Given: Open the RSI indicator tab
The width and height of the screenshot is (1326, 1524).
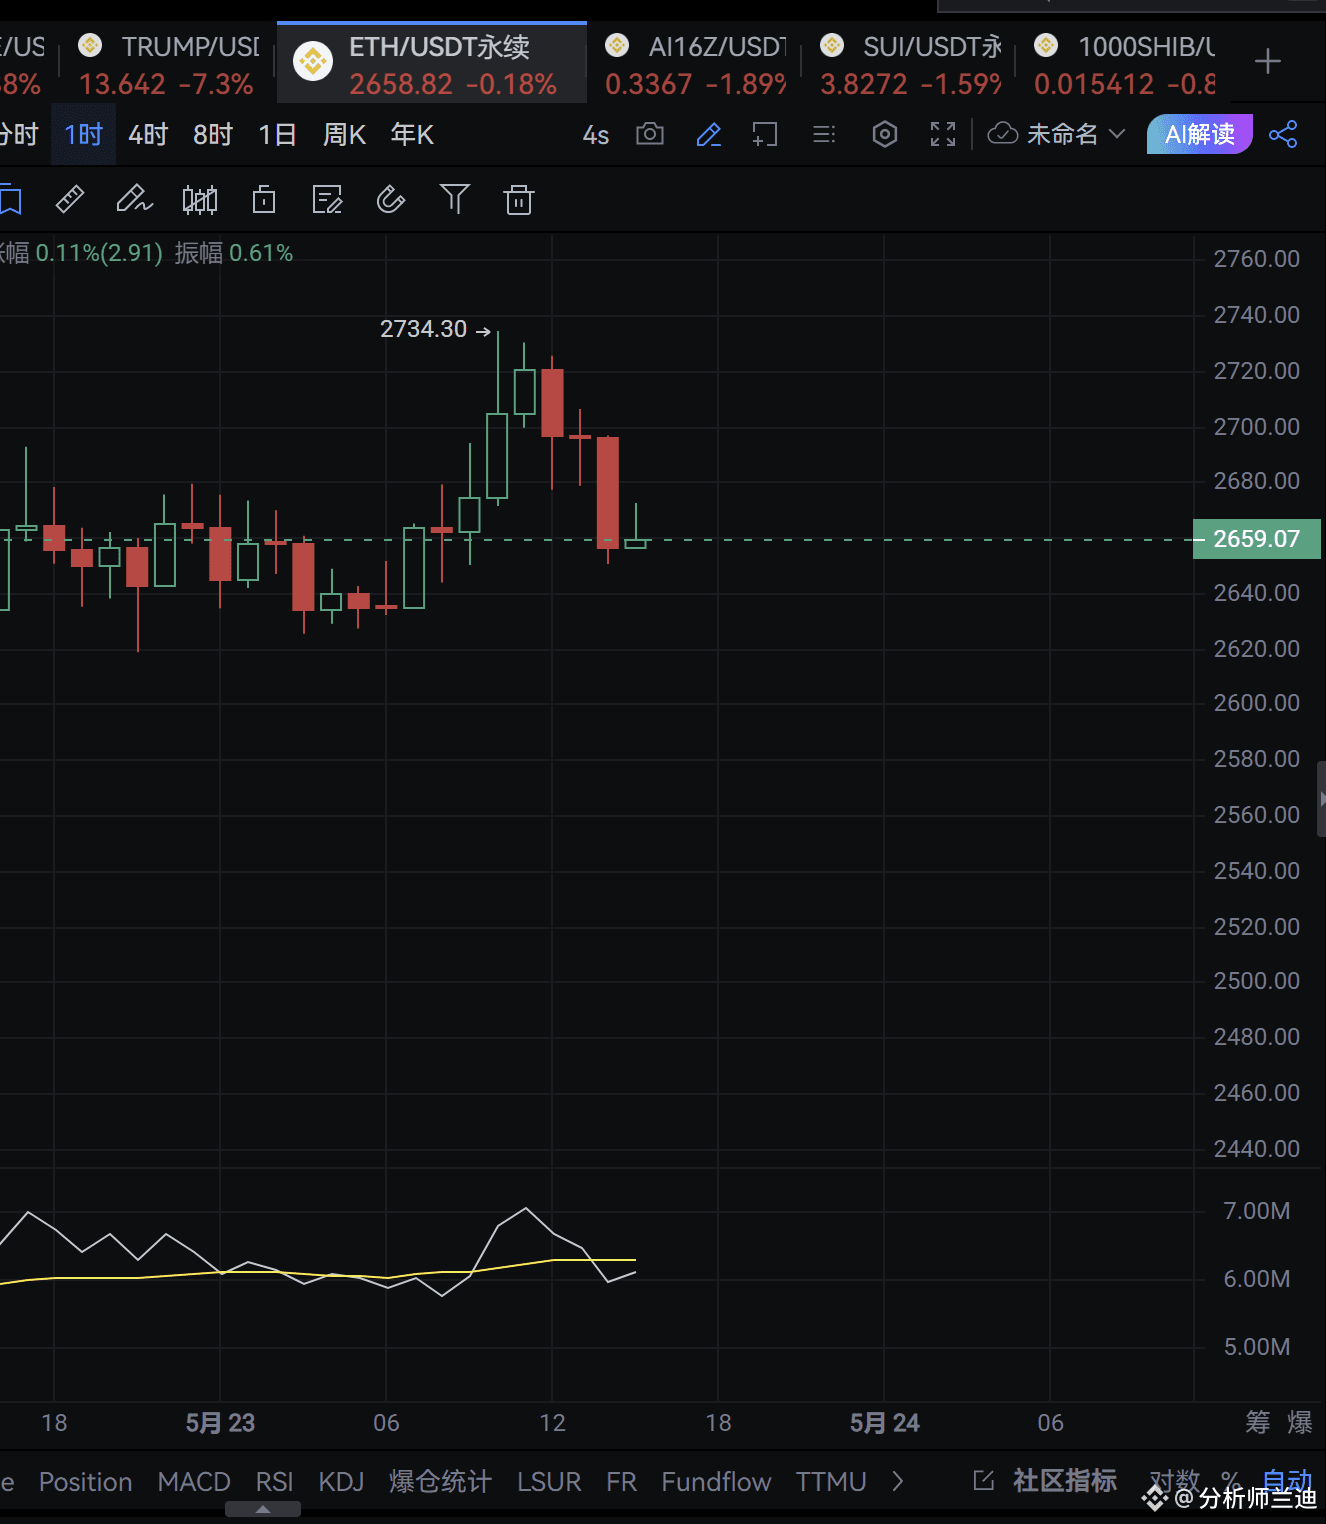Looking at the screenshot, I should 274,1482.
